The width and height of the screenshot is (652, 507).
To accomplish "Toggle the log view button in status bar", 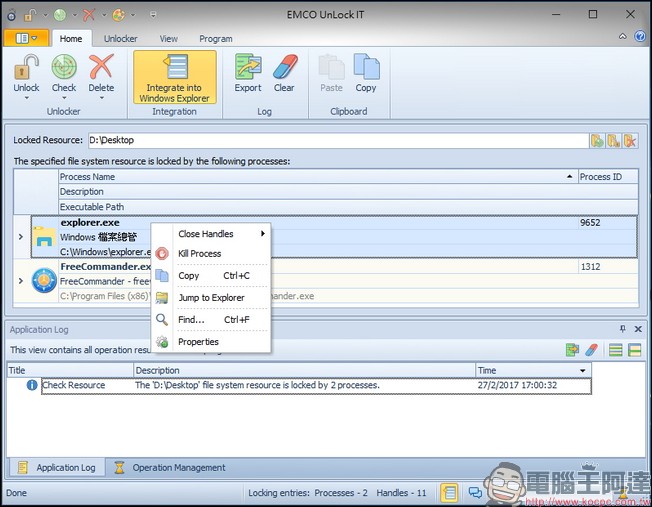I will [450, 492].
